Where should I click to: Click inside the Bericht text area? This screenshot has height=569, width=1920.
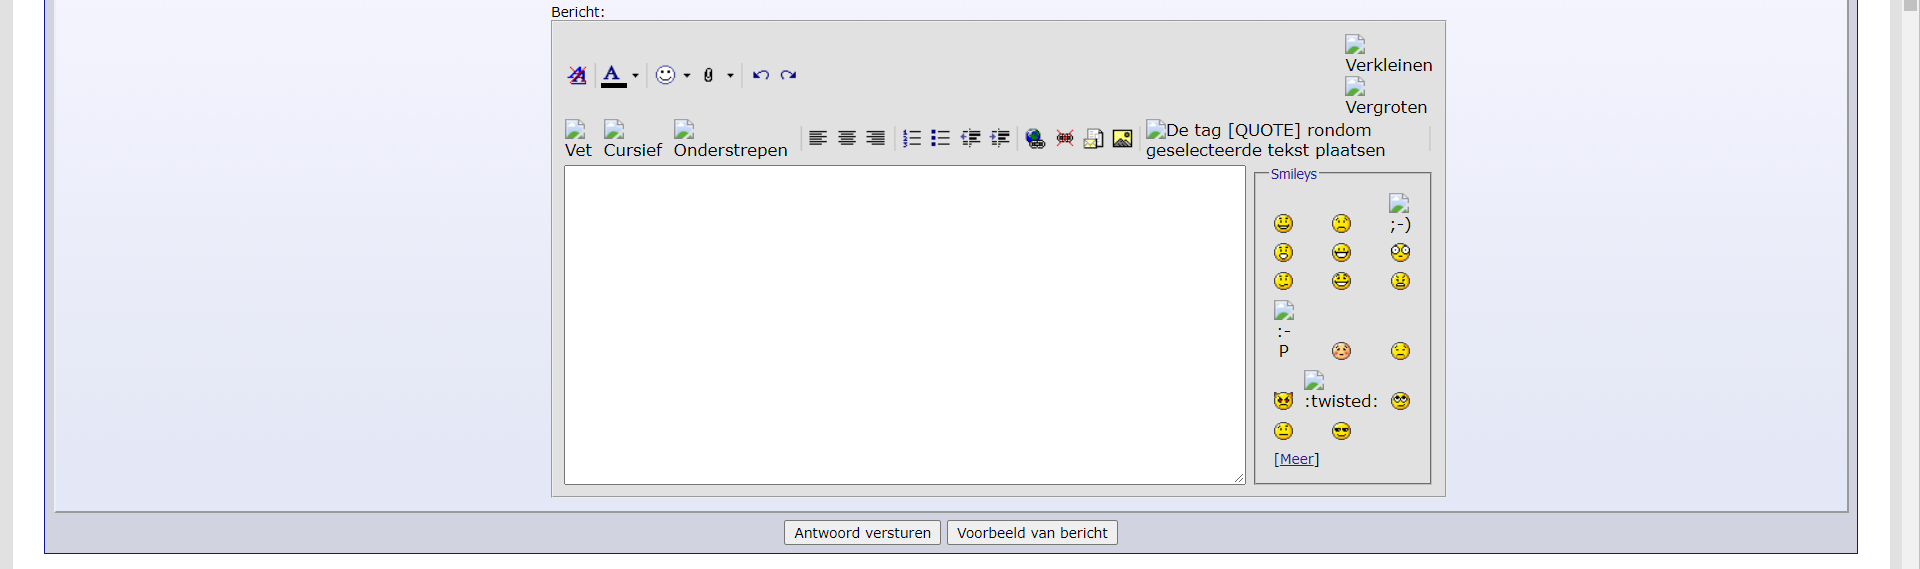904,325
